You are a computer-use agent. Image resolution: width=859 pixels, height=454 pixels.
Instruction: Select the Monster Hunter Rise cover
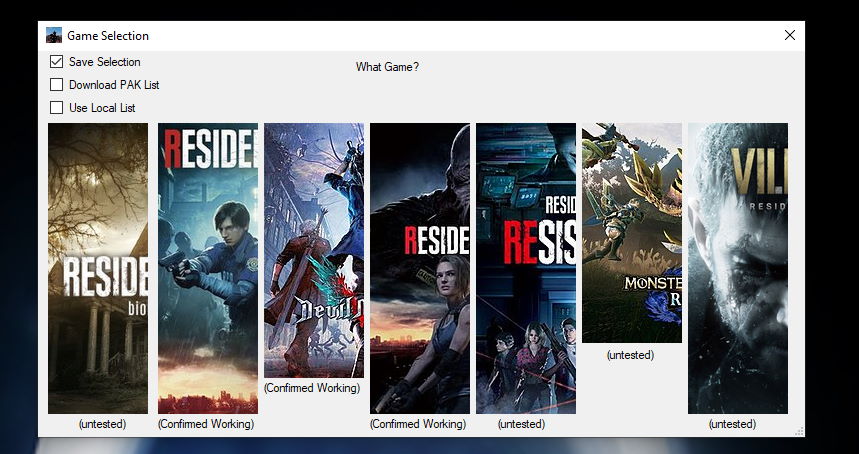coord(632,233)
